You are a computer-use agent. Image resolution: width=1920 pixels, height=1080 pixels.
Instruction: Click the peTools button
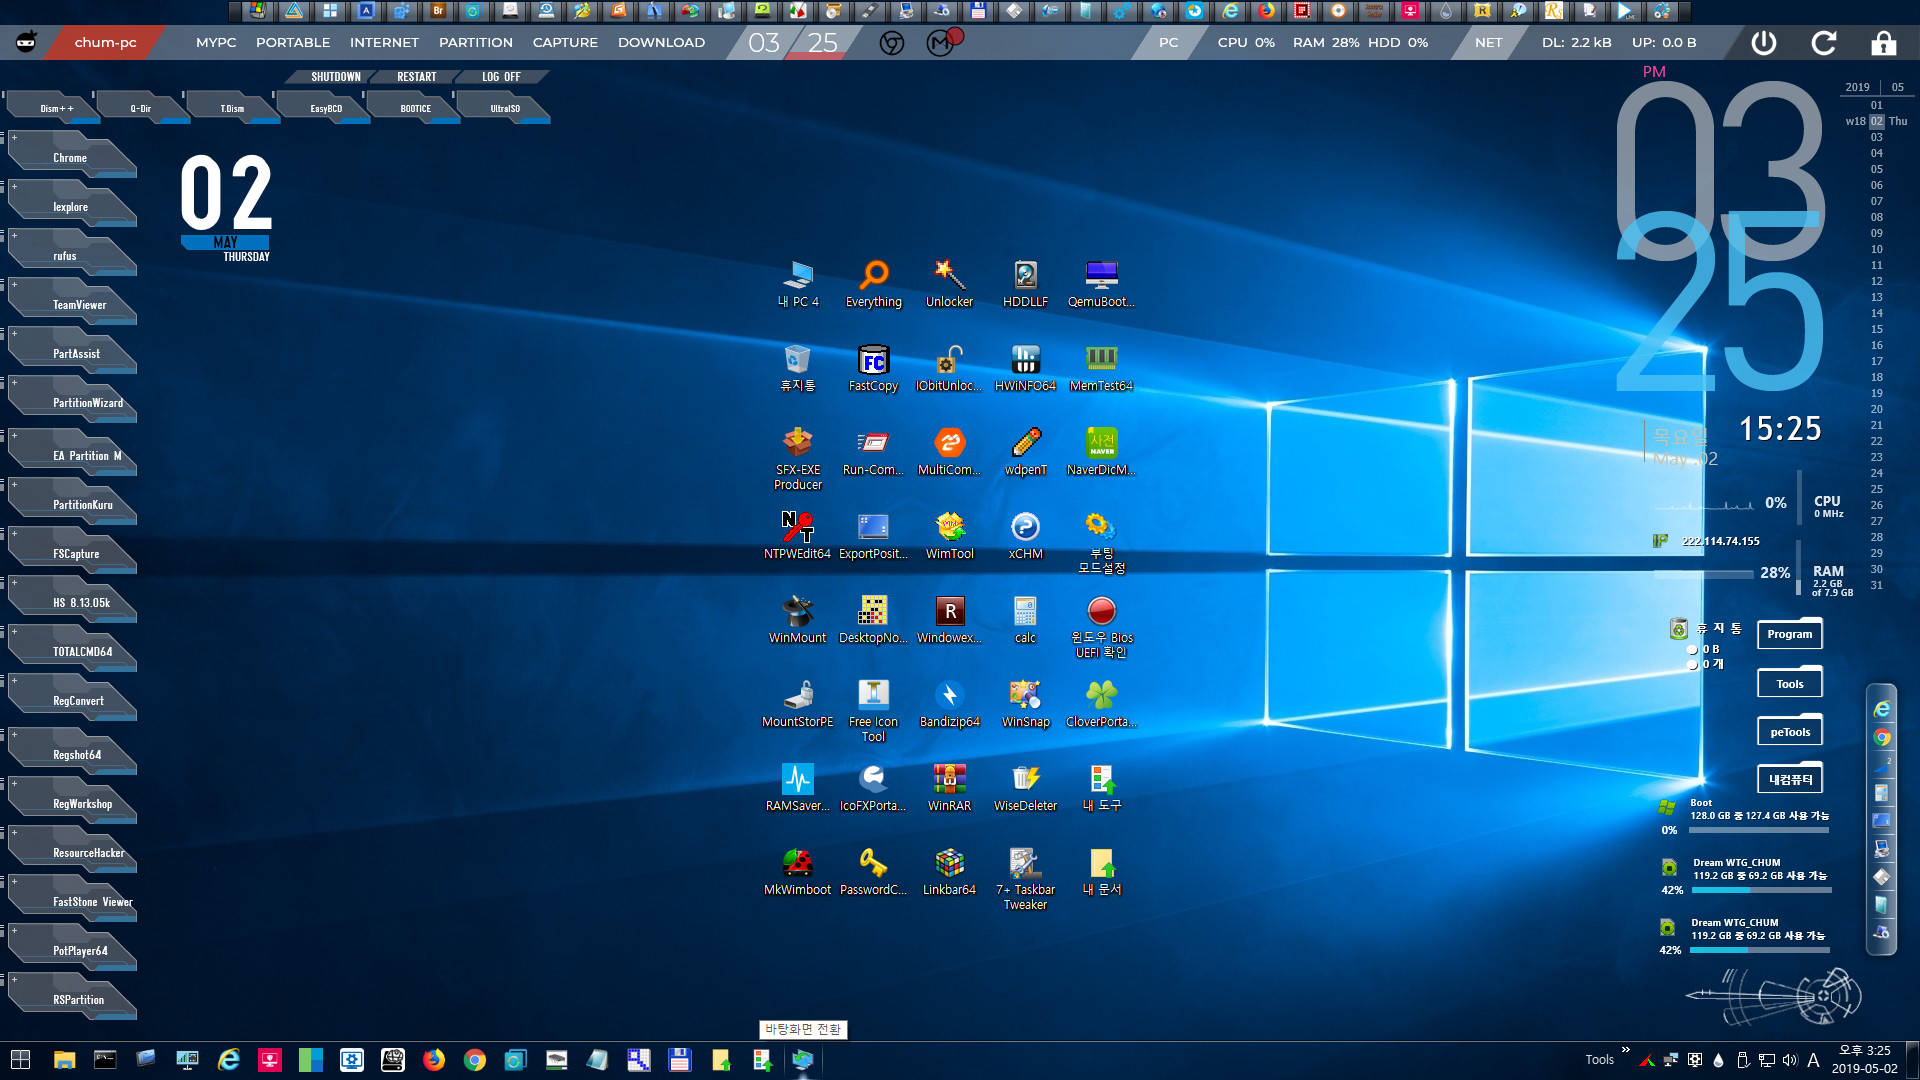pyautogui.click(x=1789, y=732)
